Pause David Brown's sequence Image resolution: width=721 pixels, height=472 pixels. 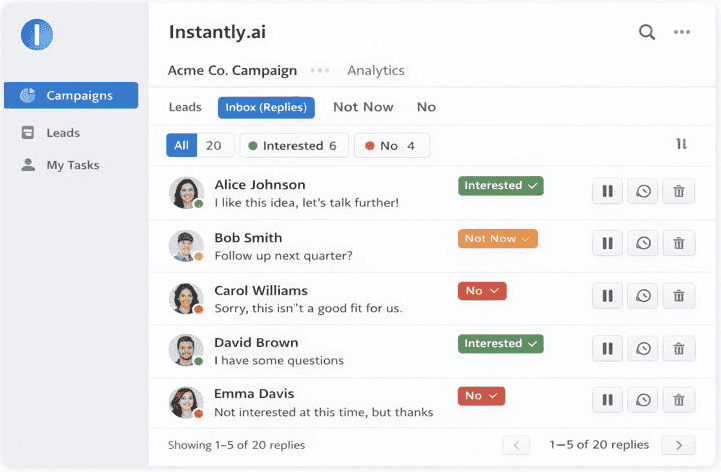607,349
